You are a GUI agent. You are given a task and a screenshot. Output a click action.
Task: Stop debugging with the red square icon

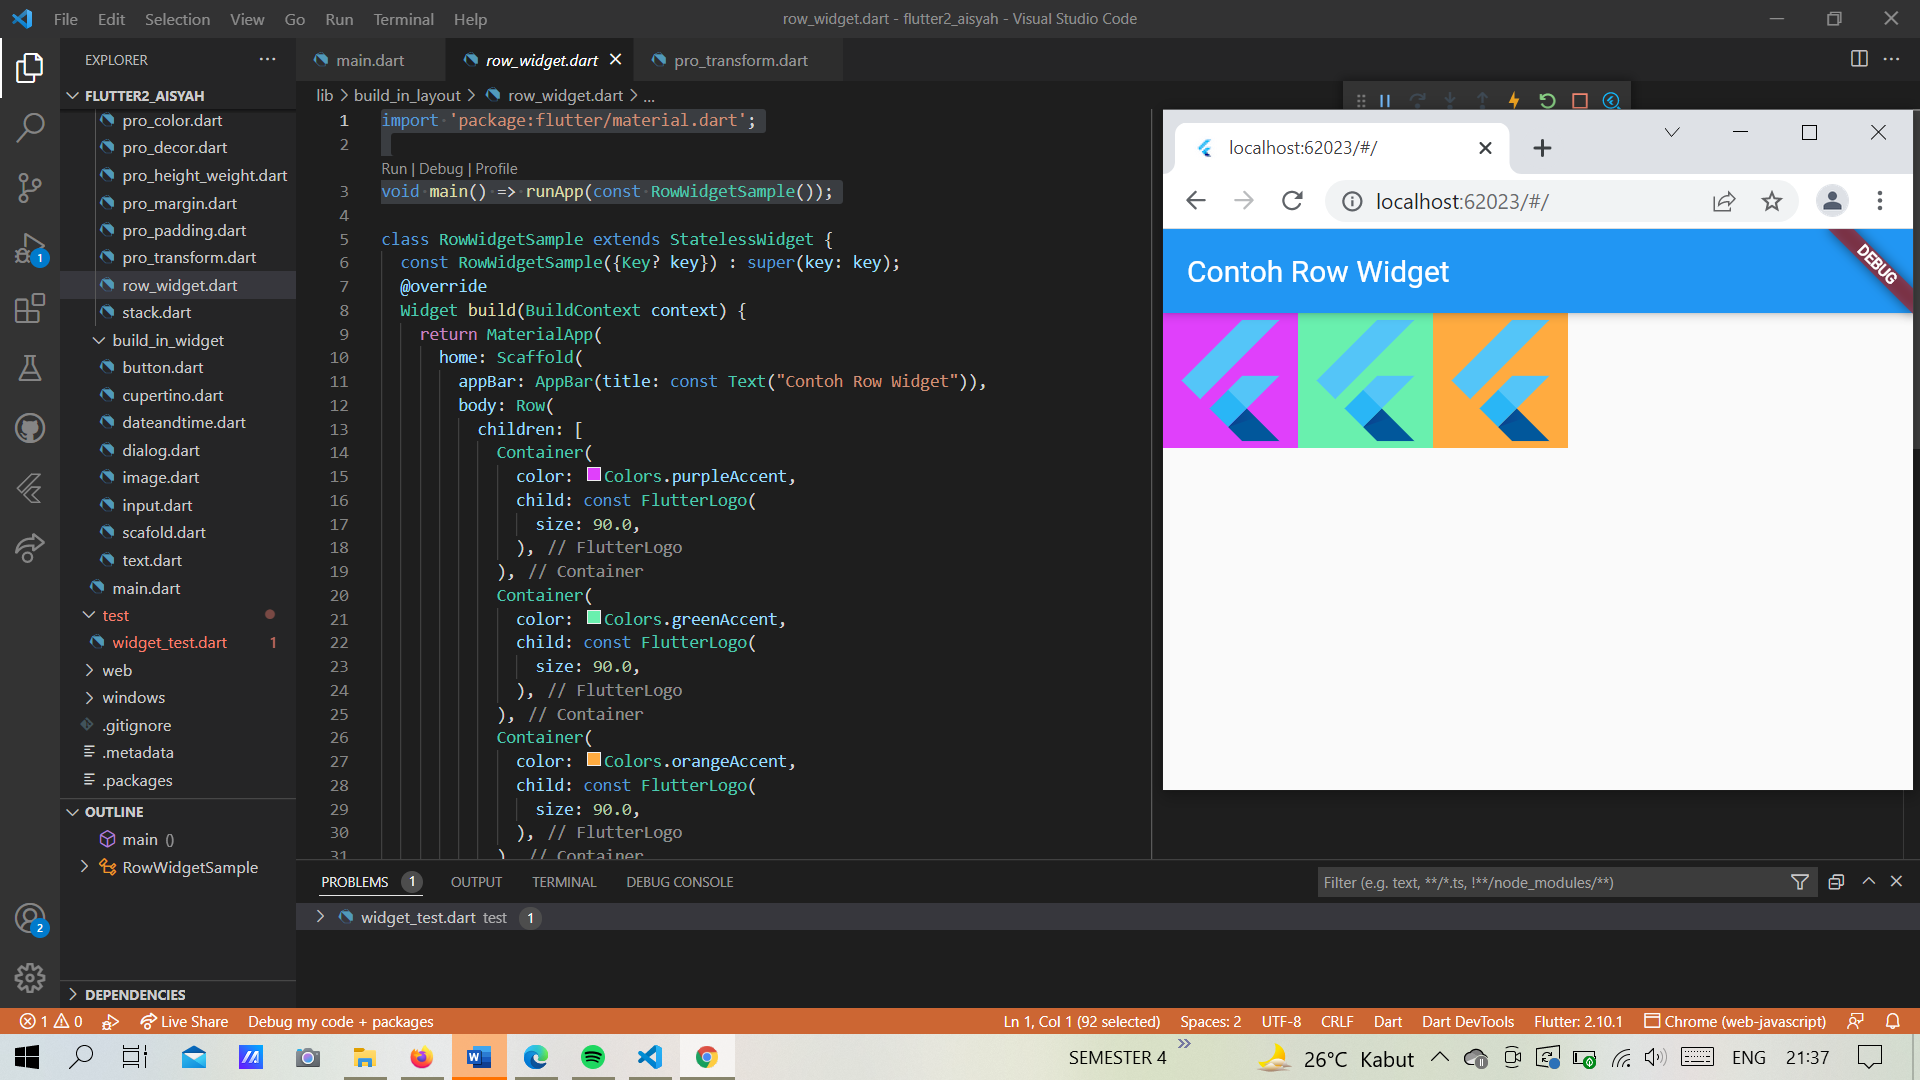click(x=1579, y=100)
